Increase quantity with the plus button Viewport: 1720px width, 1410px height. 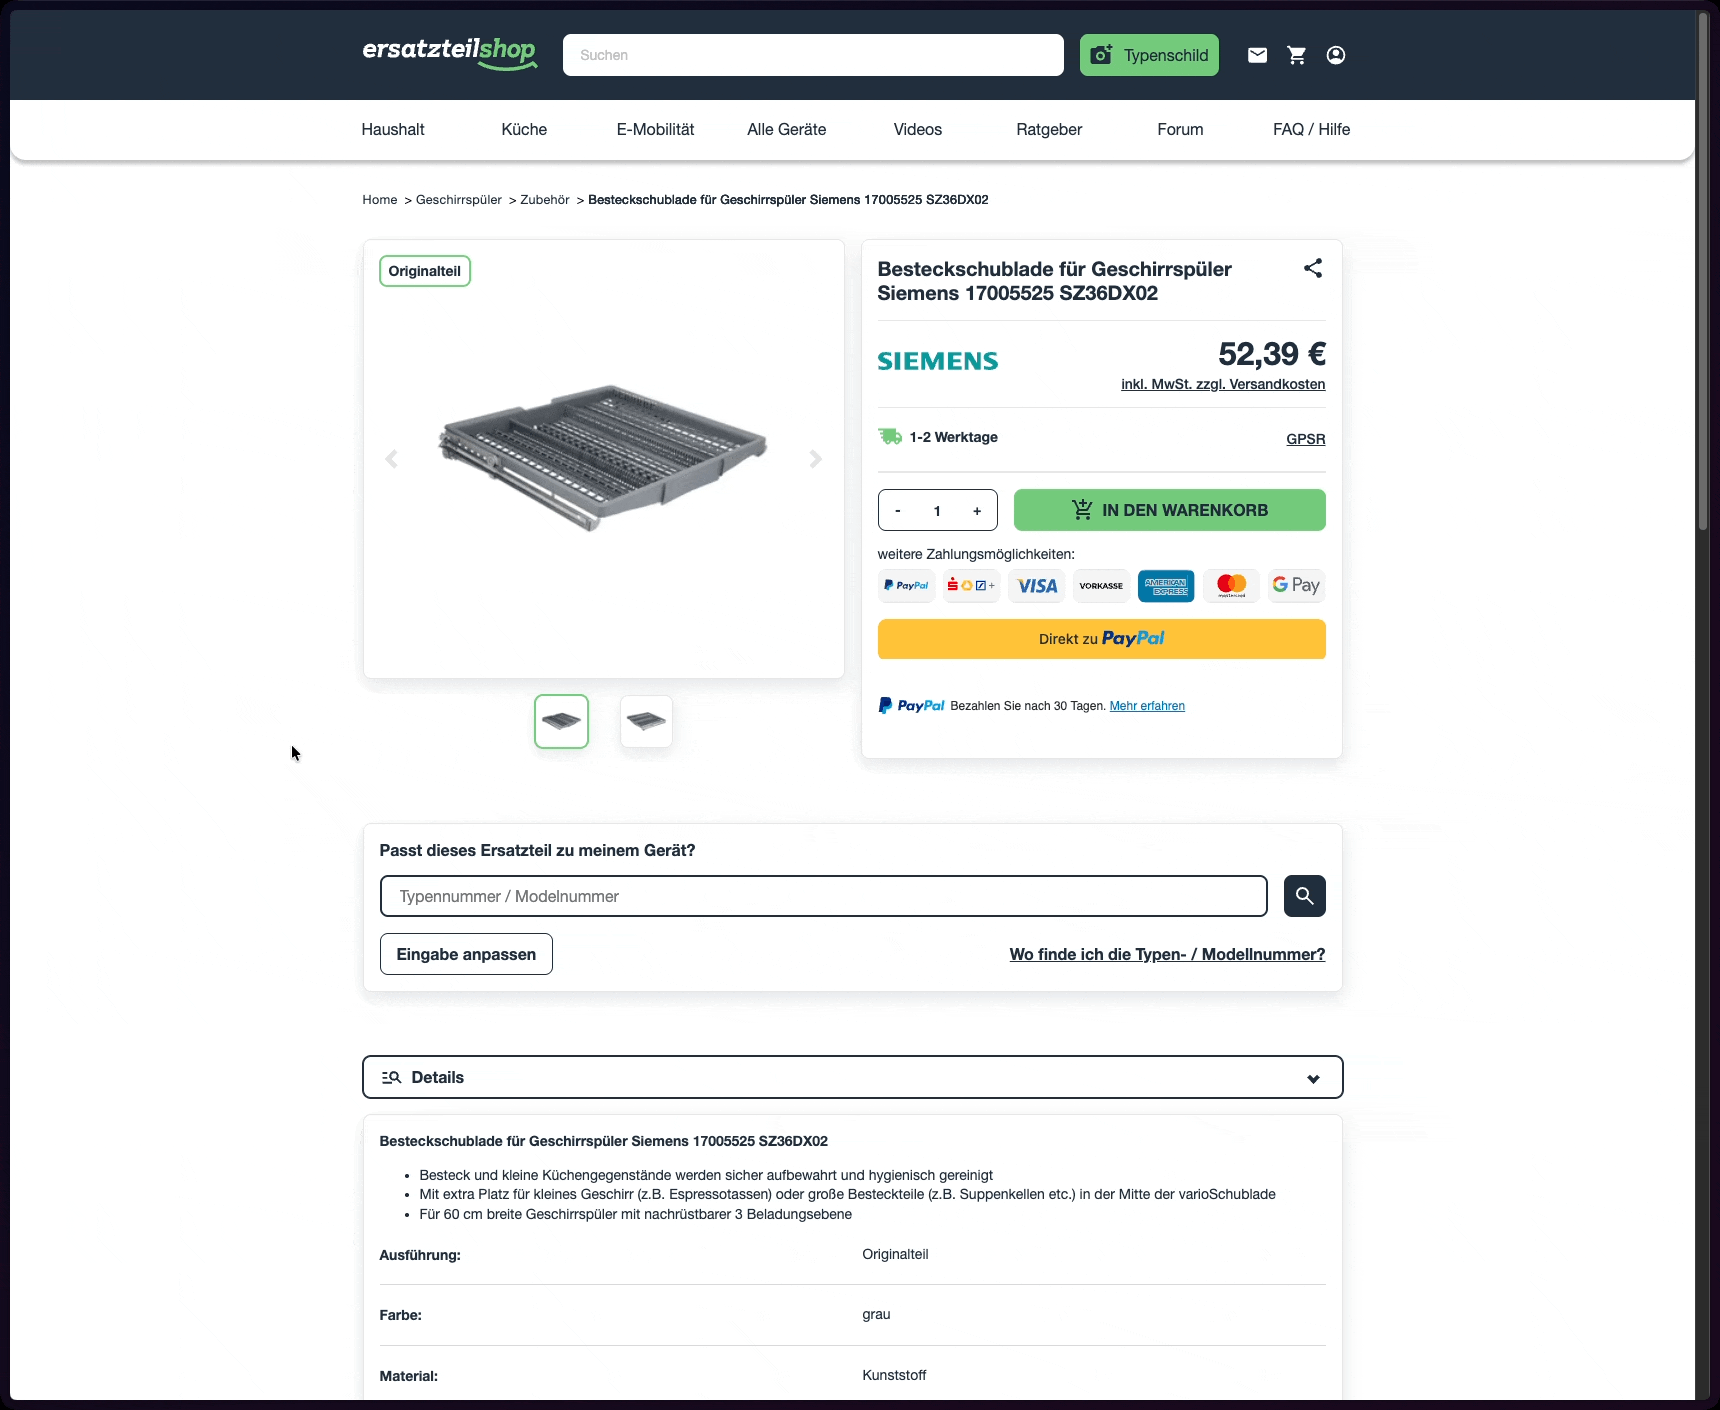coord(977,511)
